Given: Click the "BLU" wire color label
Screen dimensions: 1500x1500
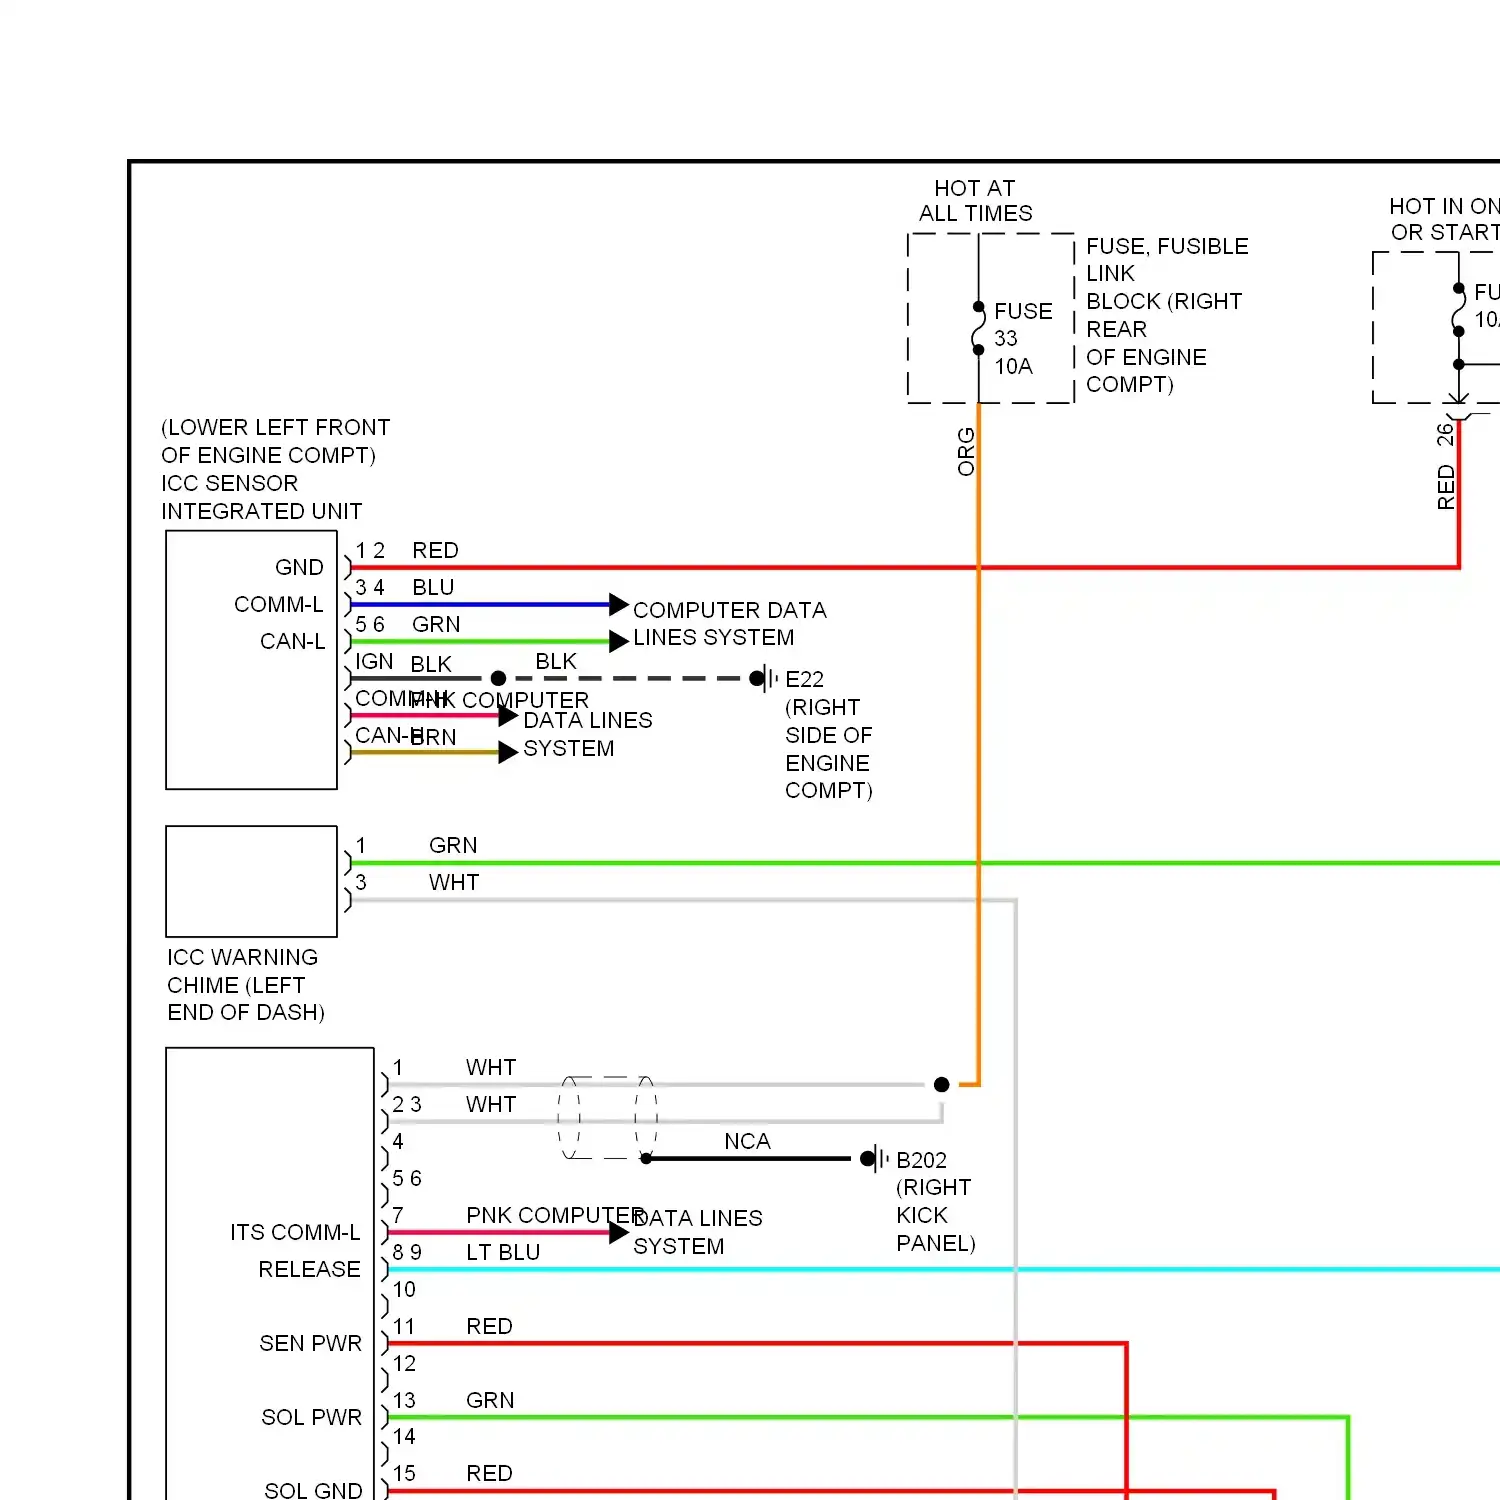Looking at the screenshot, I should click(x=433, y=587).
